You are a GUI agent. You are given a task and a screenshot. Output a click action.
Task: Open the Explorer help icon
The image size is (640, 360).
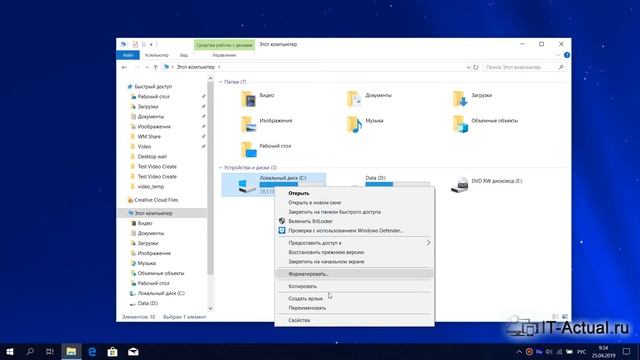tap(567, 55)
